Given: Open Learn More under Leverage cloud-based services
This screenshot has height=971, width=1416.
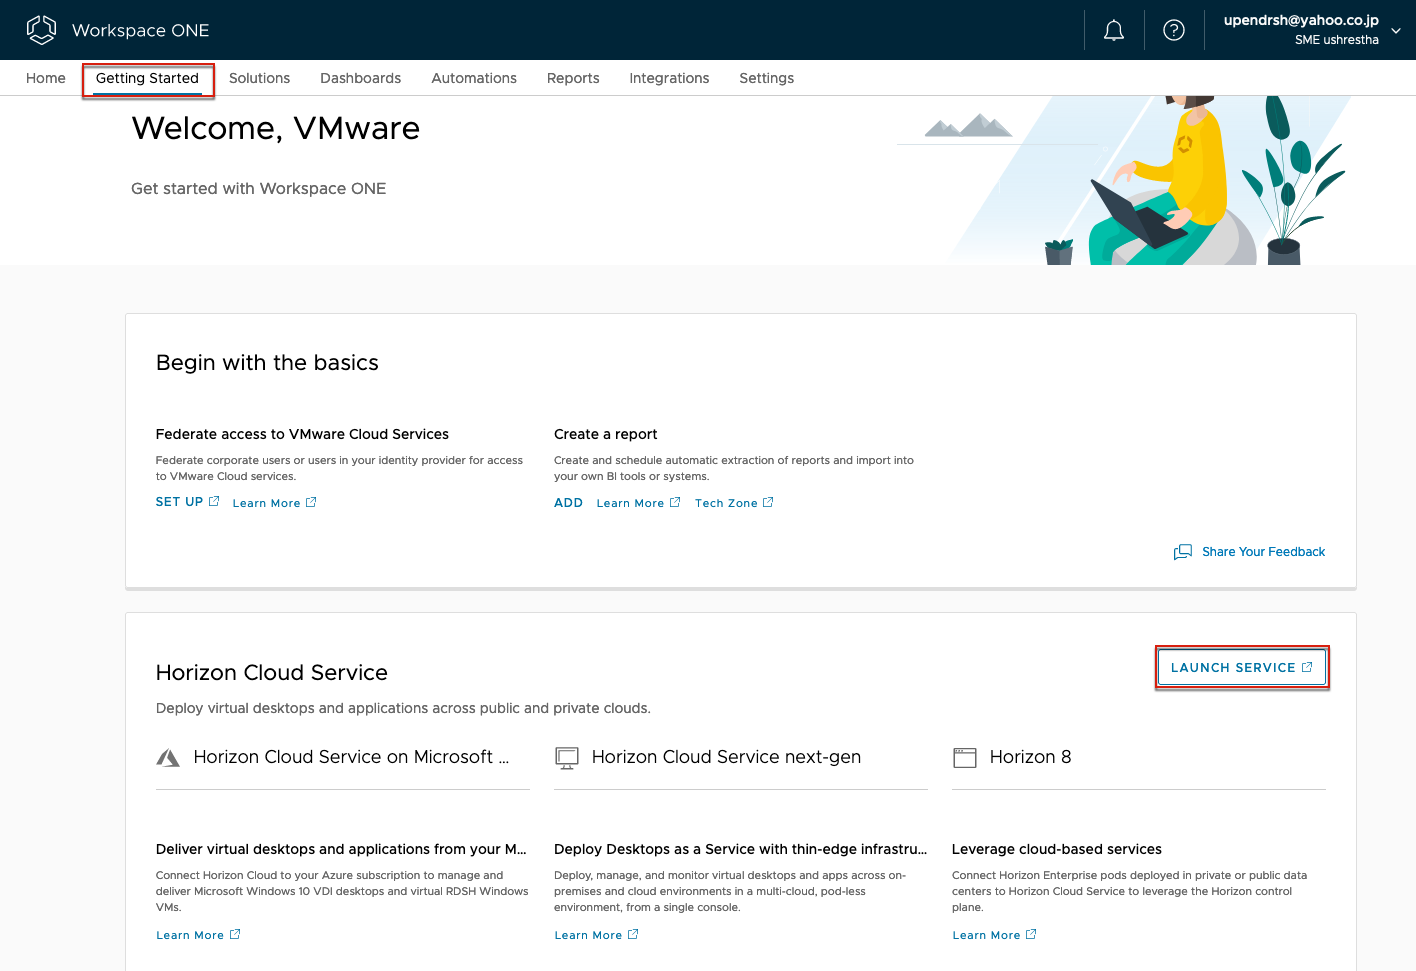Looking at the screenshot, I should click(x=986, y=936).
